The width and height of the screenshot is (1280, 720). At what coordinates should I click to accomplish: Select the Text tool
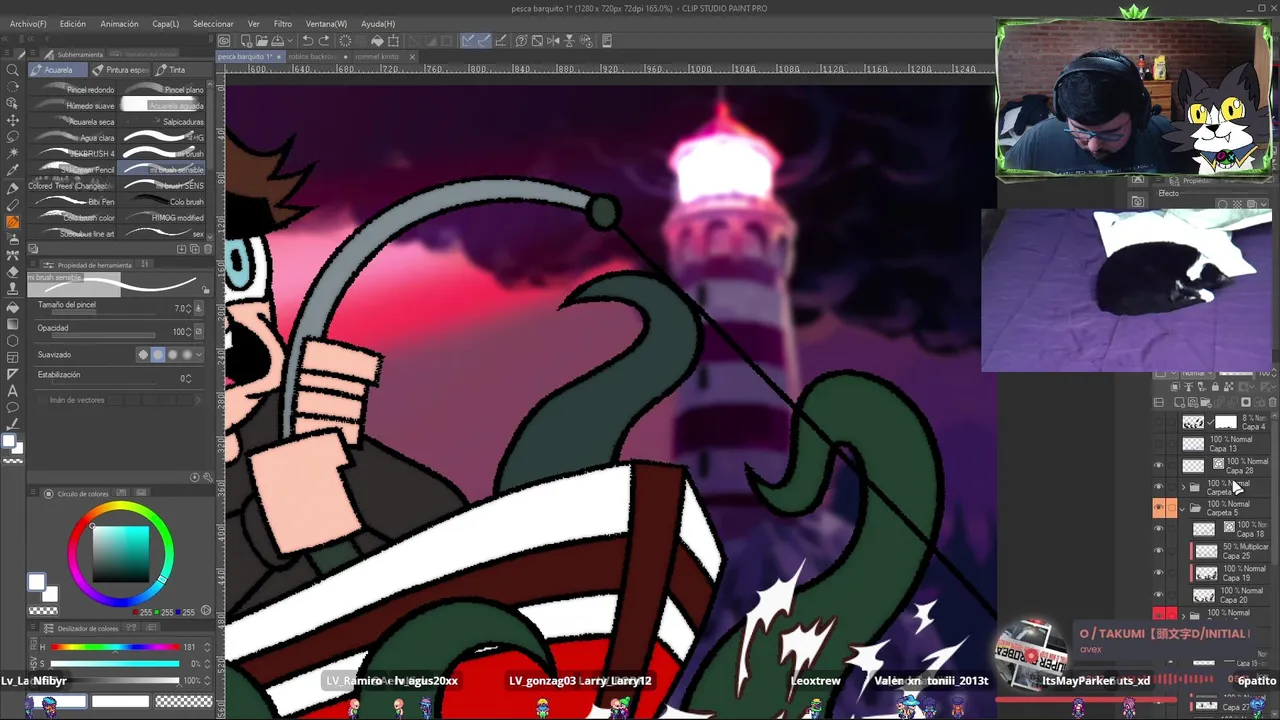pyautogui.click(x=13, y=390)
